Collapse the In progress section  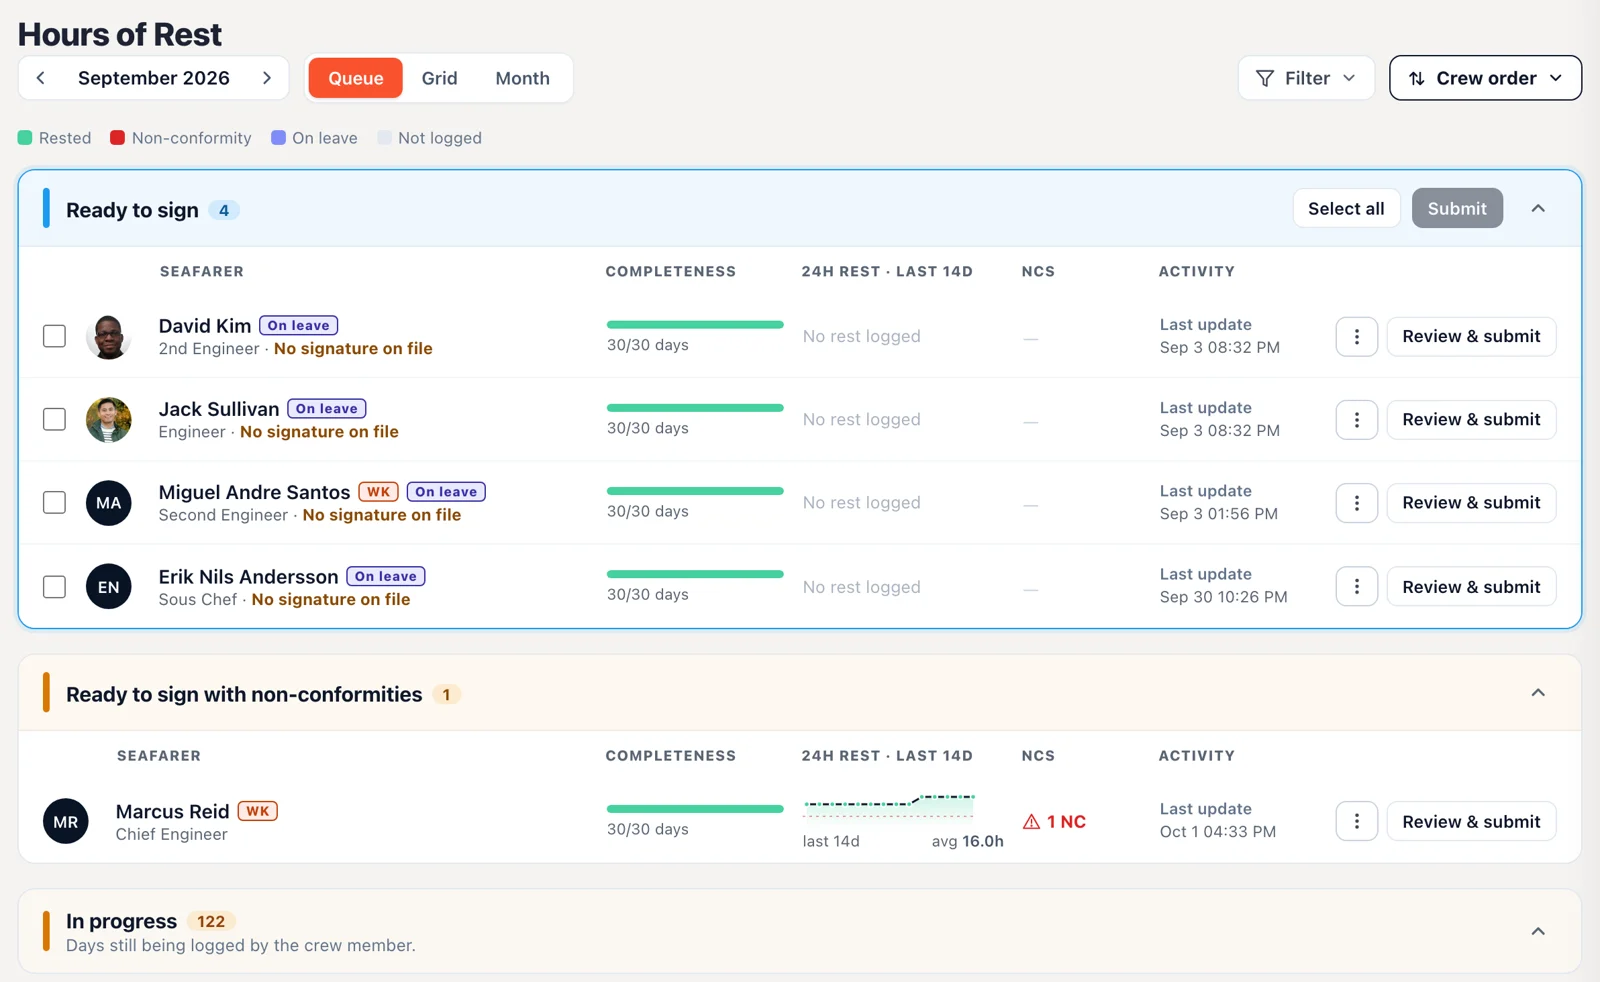(1538, 931)
